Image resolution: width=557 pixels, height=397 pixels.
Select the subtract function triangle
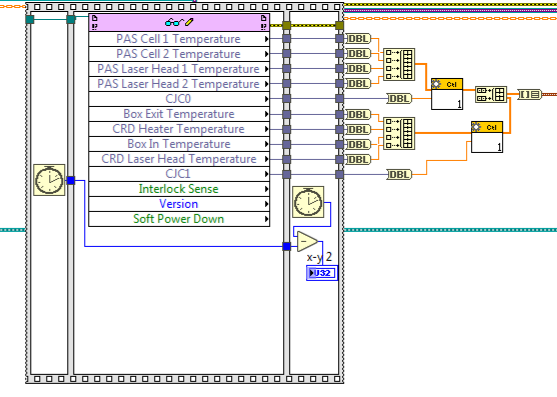tap(307, 241)
